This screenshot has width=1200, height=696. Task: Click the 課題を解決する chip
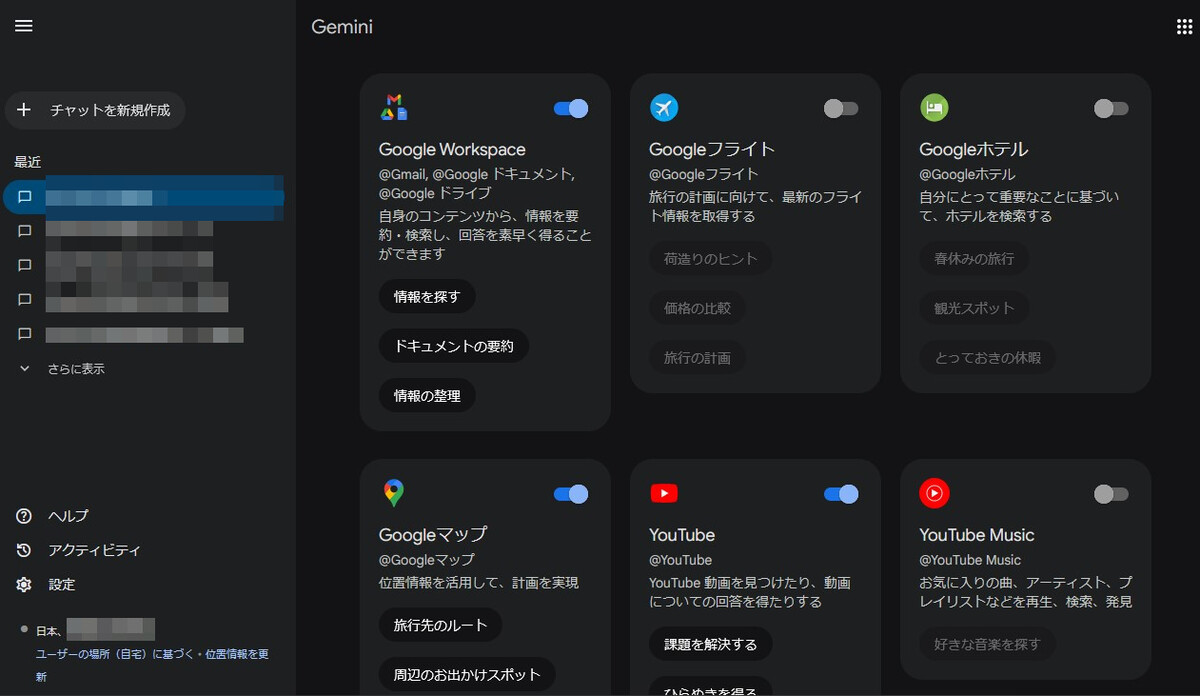710,644
